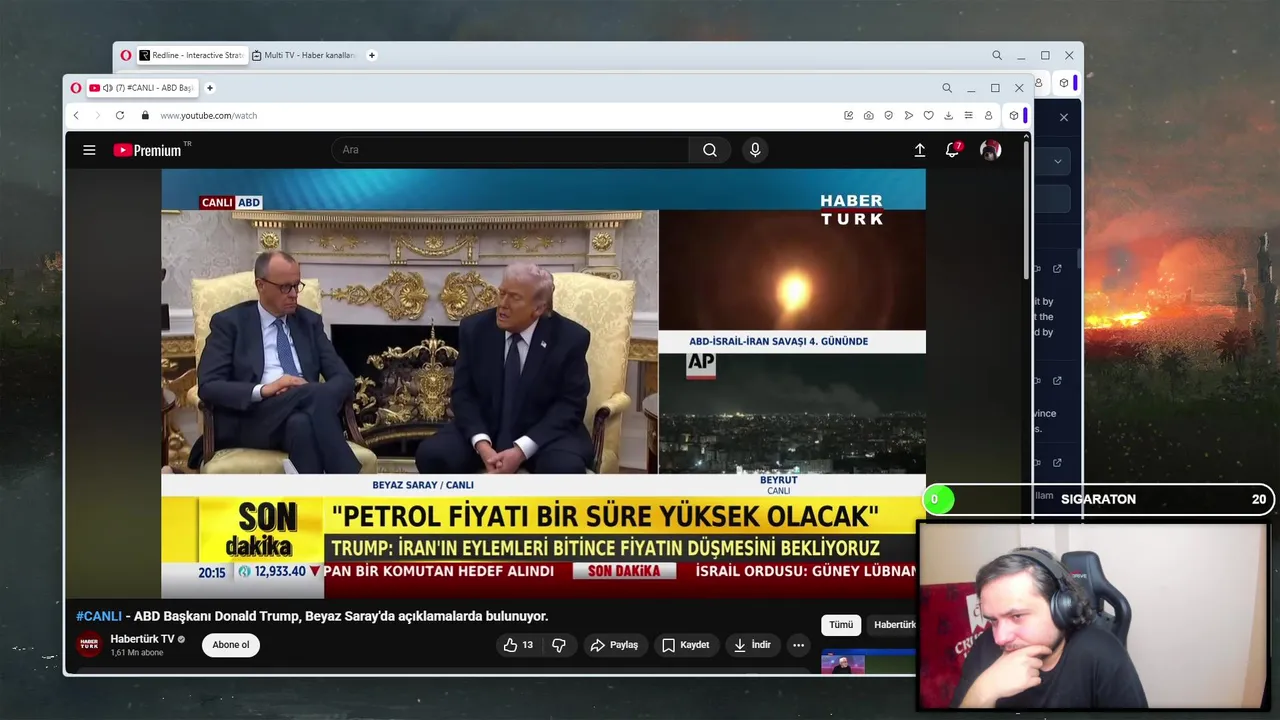Save the video with Kaydet

pyautogui.click(x=686, y=645)
